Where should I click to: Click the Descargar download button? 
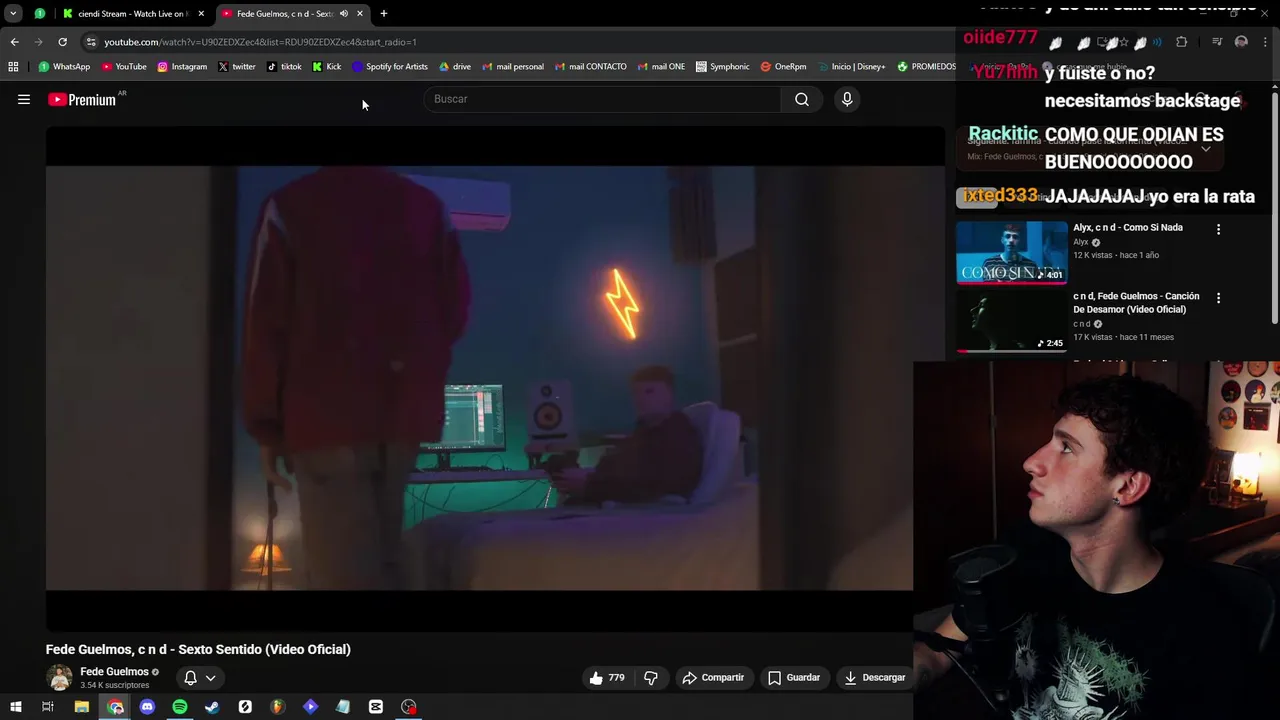(874, 677)
